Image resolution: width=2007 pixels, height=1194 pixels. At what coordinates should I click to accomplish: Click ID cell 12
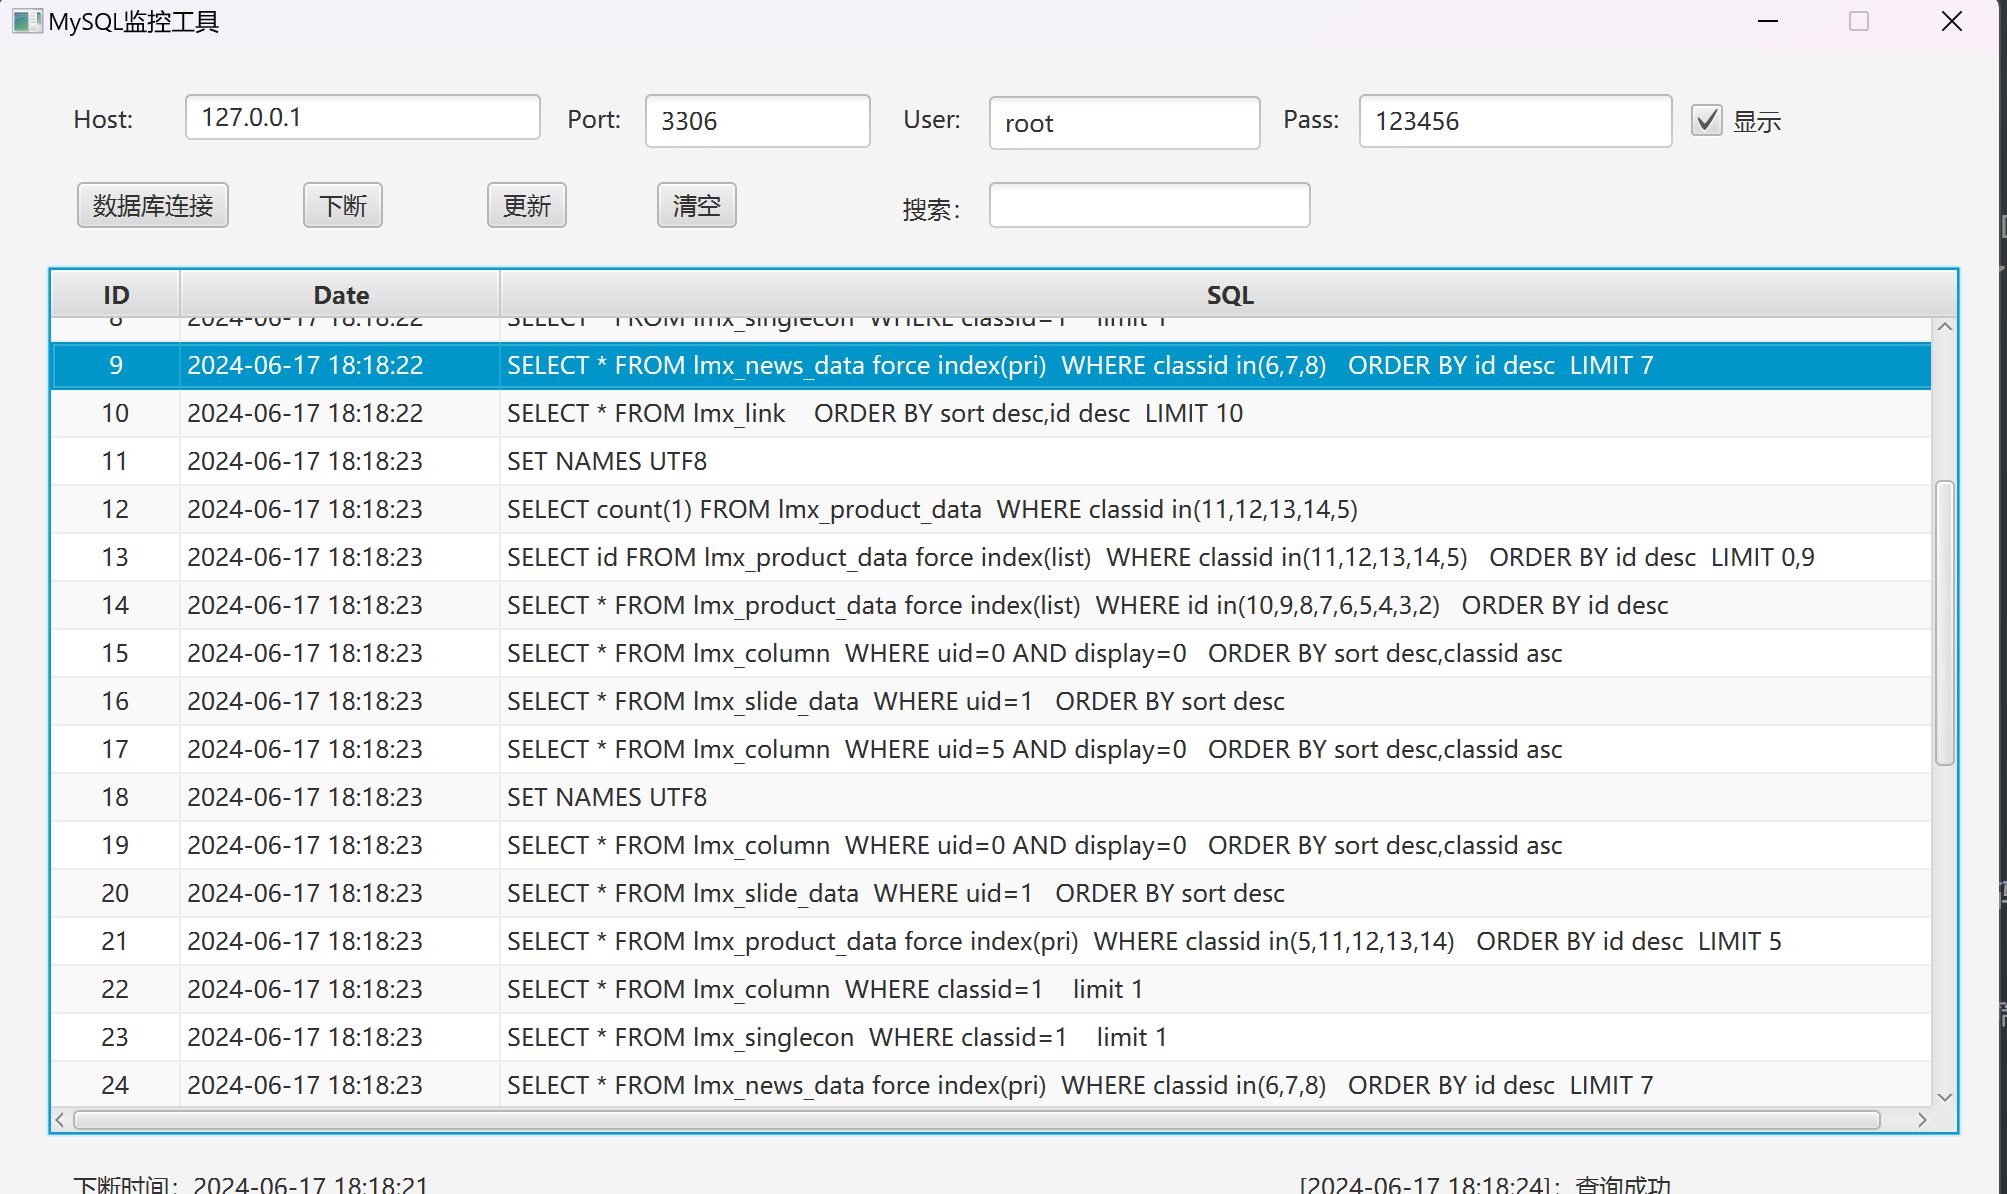click(115, 509)
